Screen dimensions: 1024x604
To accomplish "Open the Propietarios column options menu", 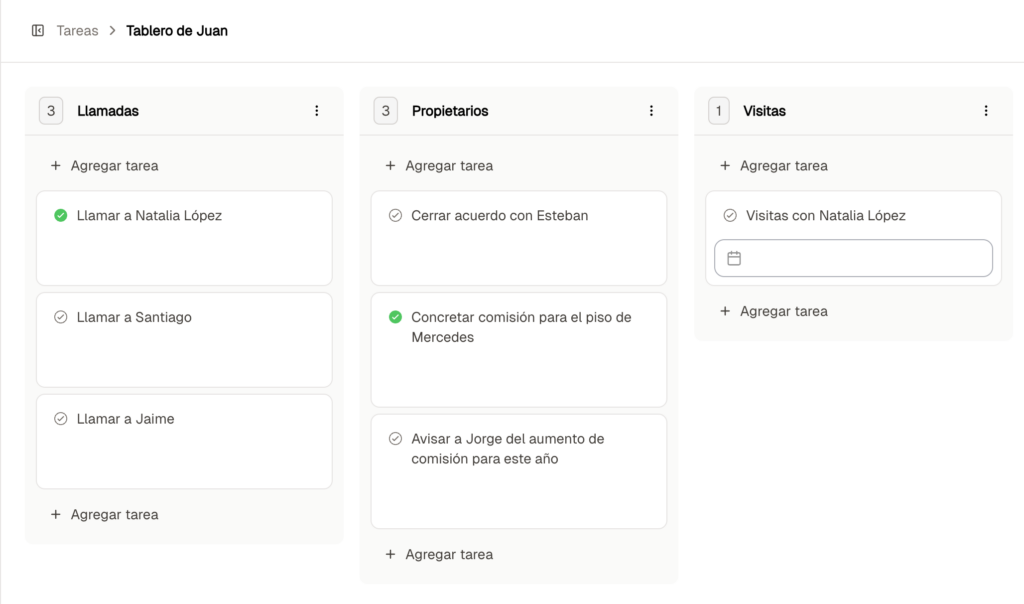I will [651, 111].
